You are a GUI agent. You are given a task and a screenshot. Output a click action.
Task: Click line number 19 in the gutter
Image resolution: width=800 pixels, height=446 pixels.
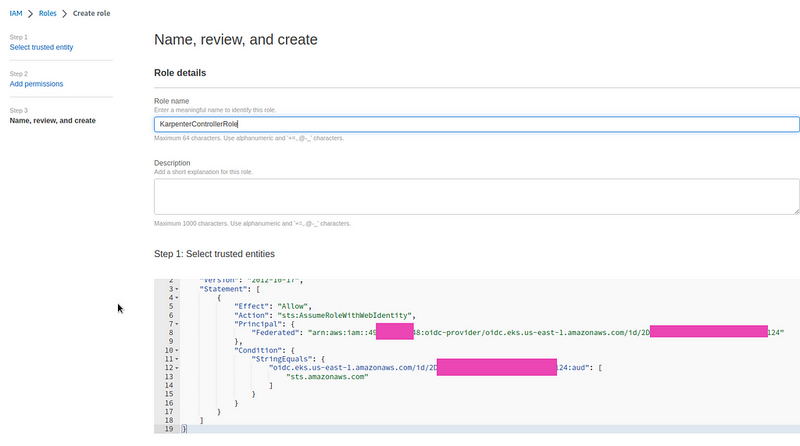170,429
